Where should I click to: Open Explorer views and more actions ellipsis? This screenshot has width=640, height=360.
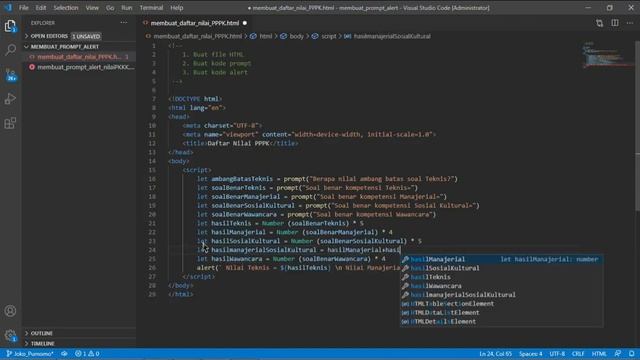tap(124, 23)
